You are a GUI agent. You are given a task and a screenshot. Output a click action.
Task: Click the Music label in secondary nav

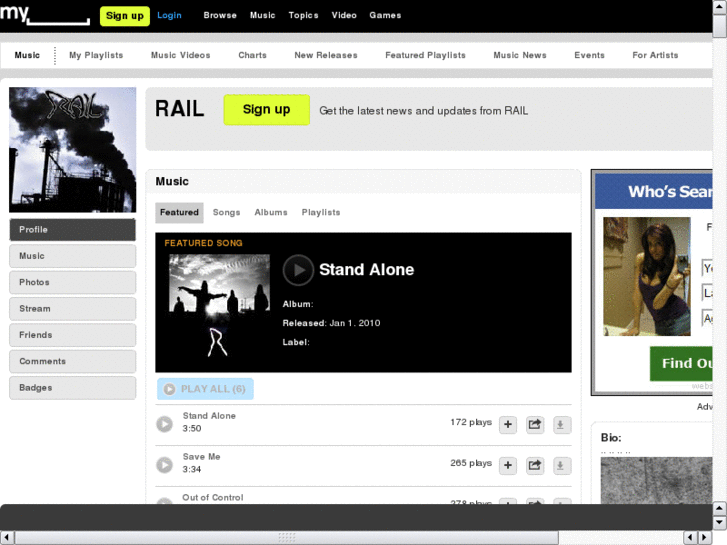tap(27, 55)
